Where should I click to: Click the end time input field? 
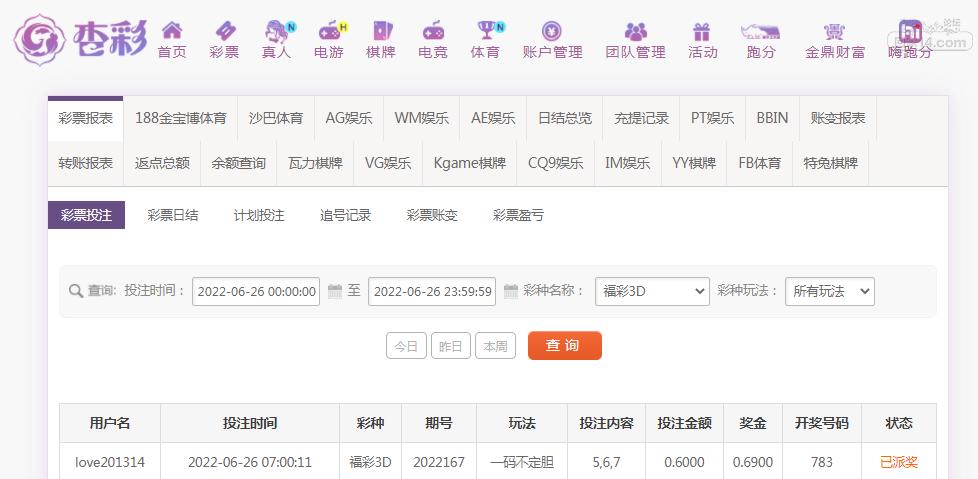point(433,291)
